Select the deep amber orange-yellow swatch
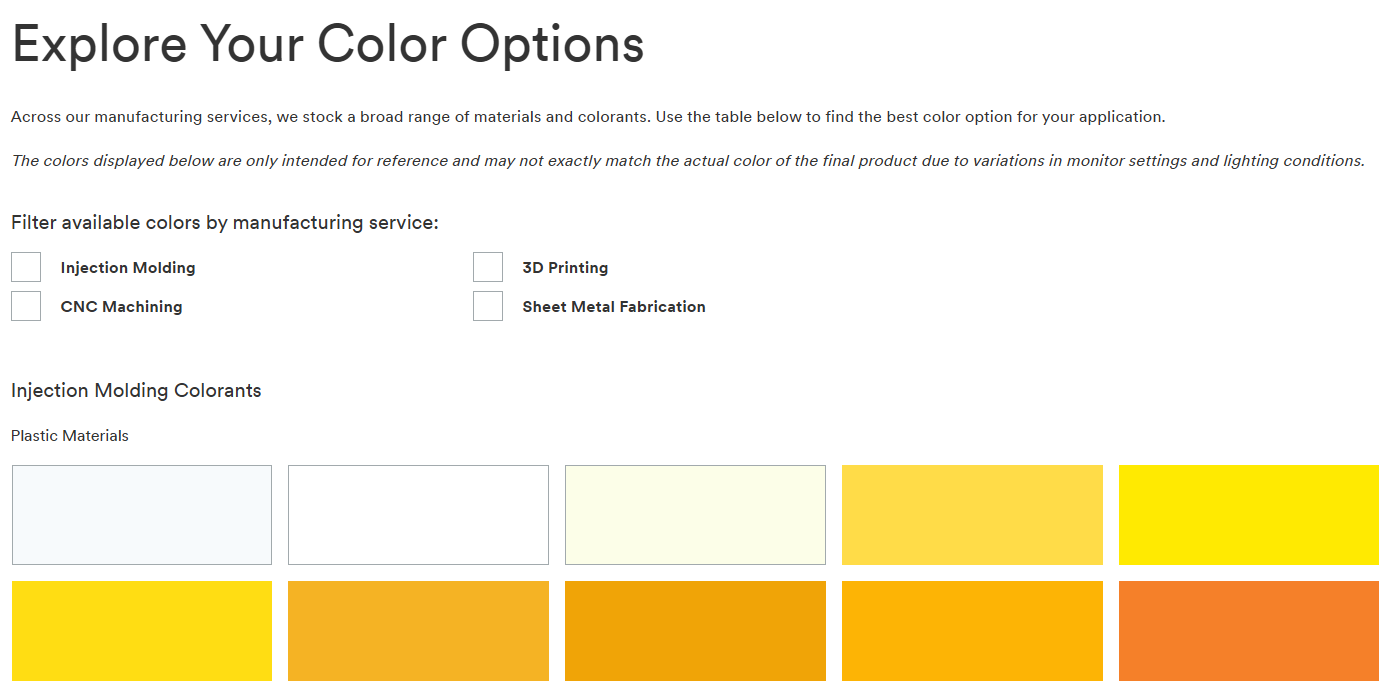 [972, 630]
